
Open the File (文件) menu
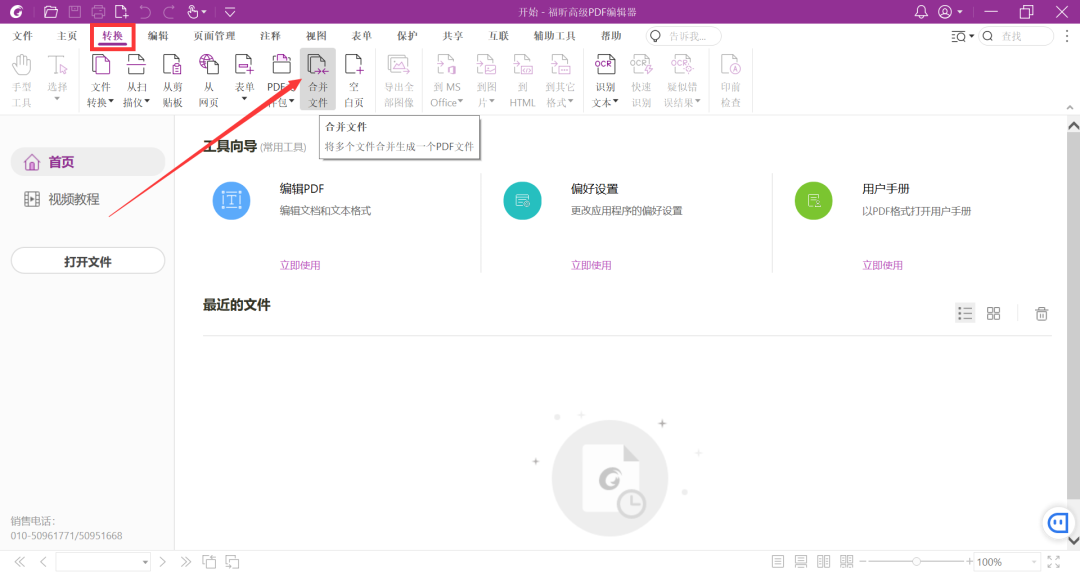point(23,36)
